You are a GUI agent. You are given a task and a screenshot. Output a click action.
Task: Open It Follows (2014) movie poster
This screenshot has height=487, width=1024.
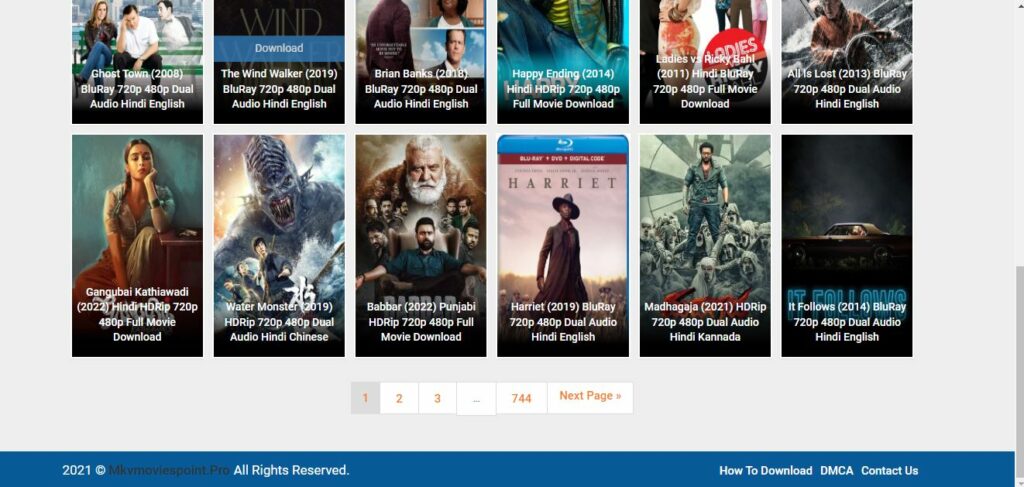[847, 245]
